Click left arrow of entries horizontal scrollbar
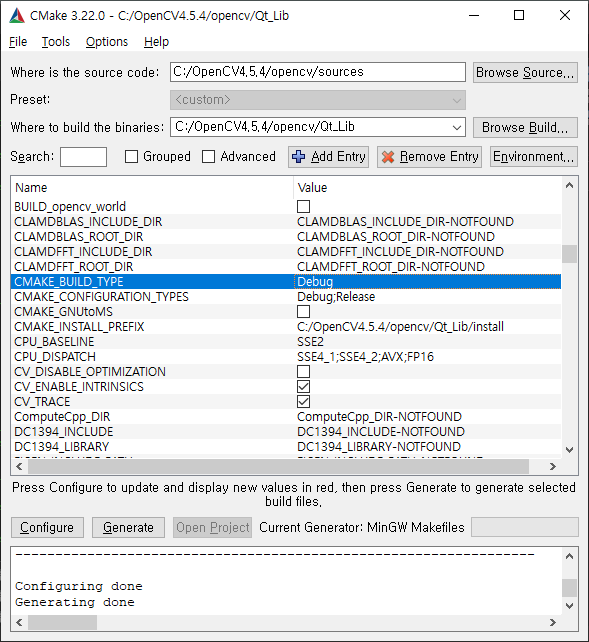 pyautogui.click(x=19, y=466)
